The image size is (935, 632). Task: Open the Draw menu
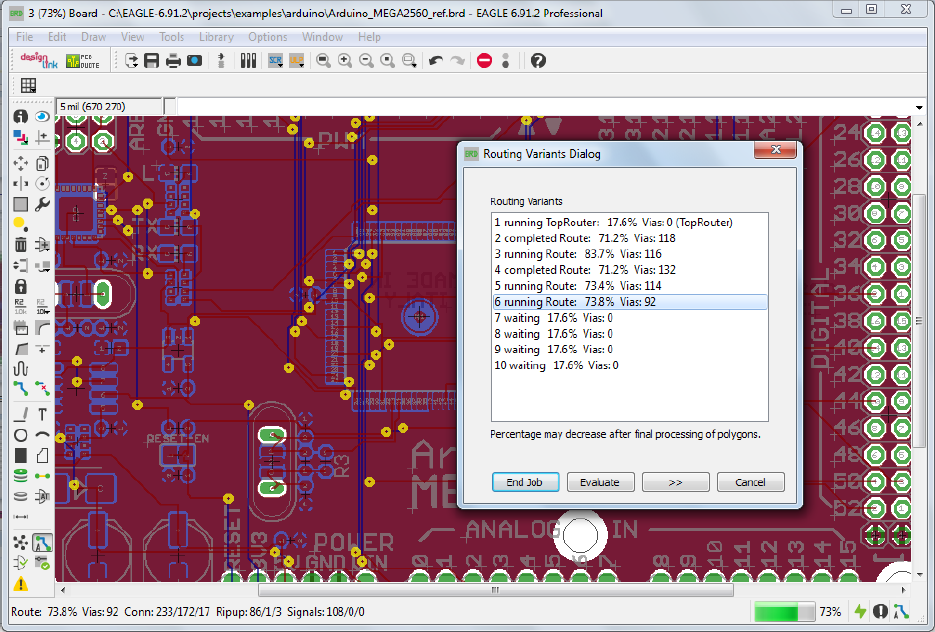click(94, 37)
